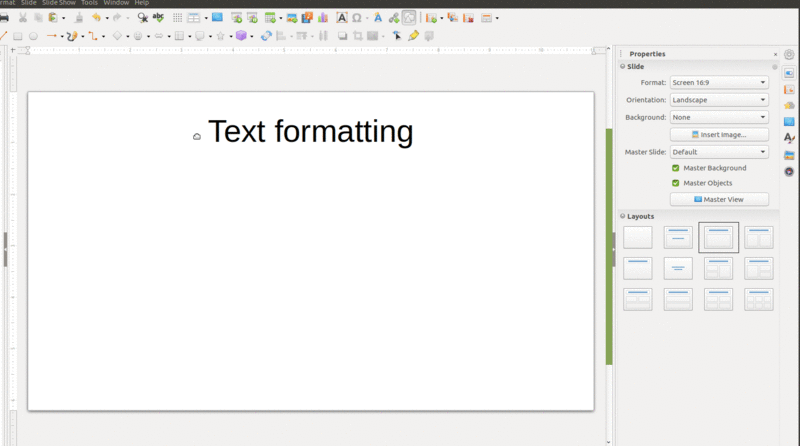The image size is (800, 446).
Task: Click the Special Character omega icon
Action: pos(357,18)
